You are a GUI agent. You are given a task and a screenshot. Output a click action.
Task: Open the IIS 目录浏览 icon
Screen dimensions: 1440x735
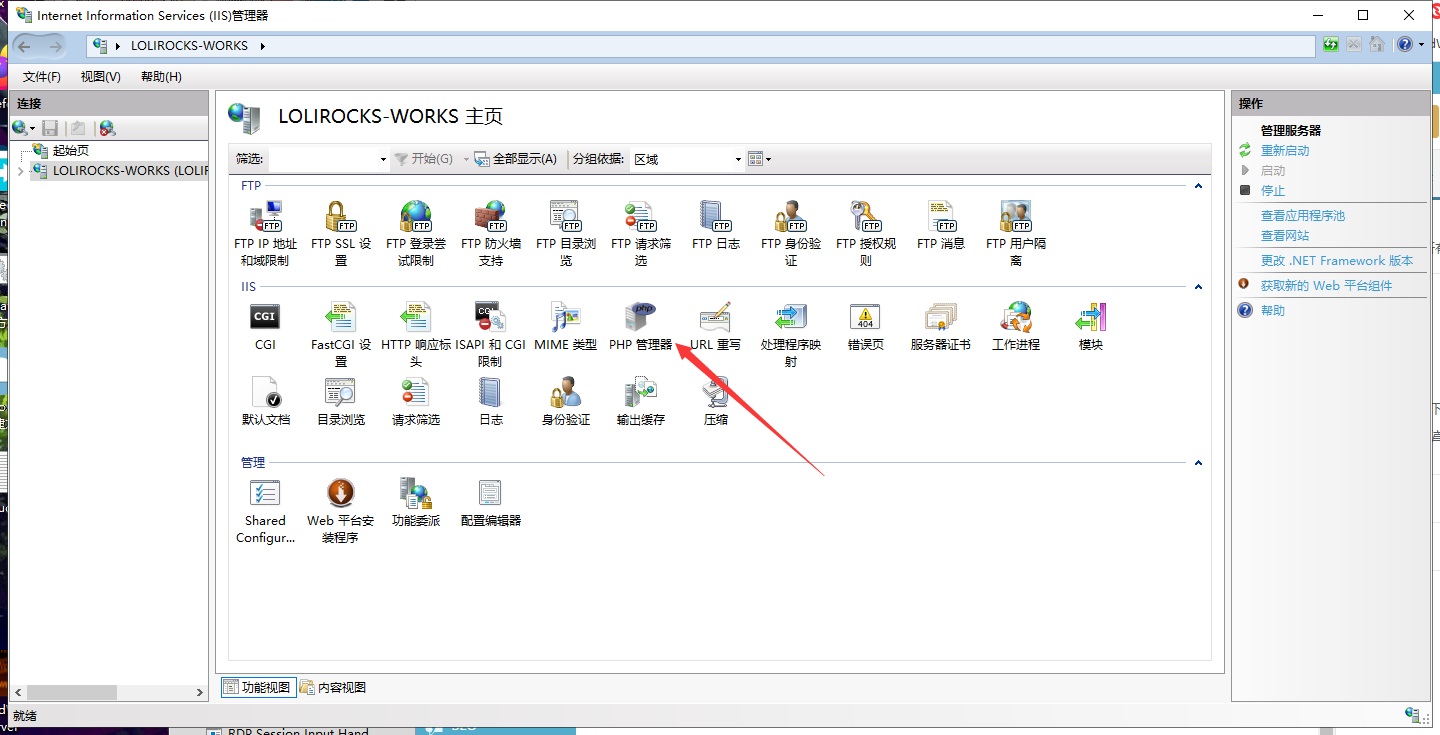pyautogui.click(x=341, y=401)
